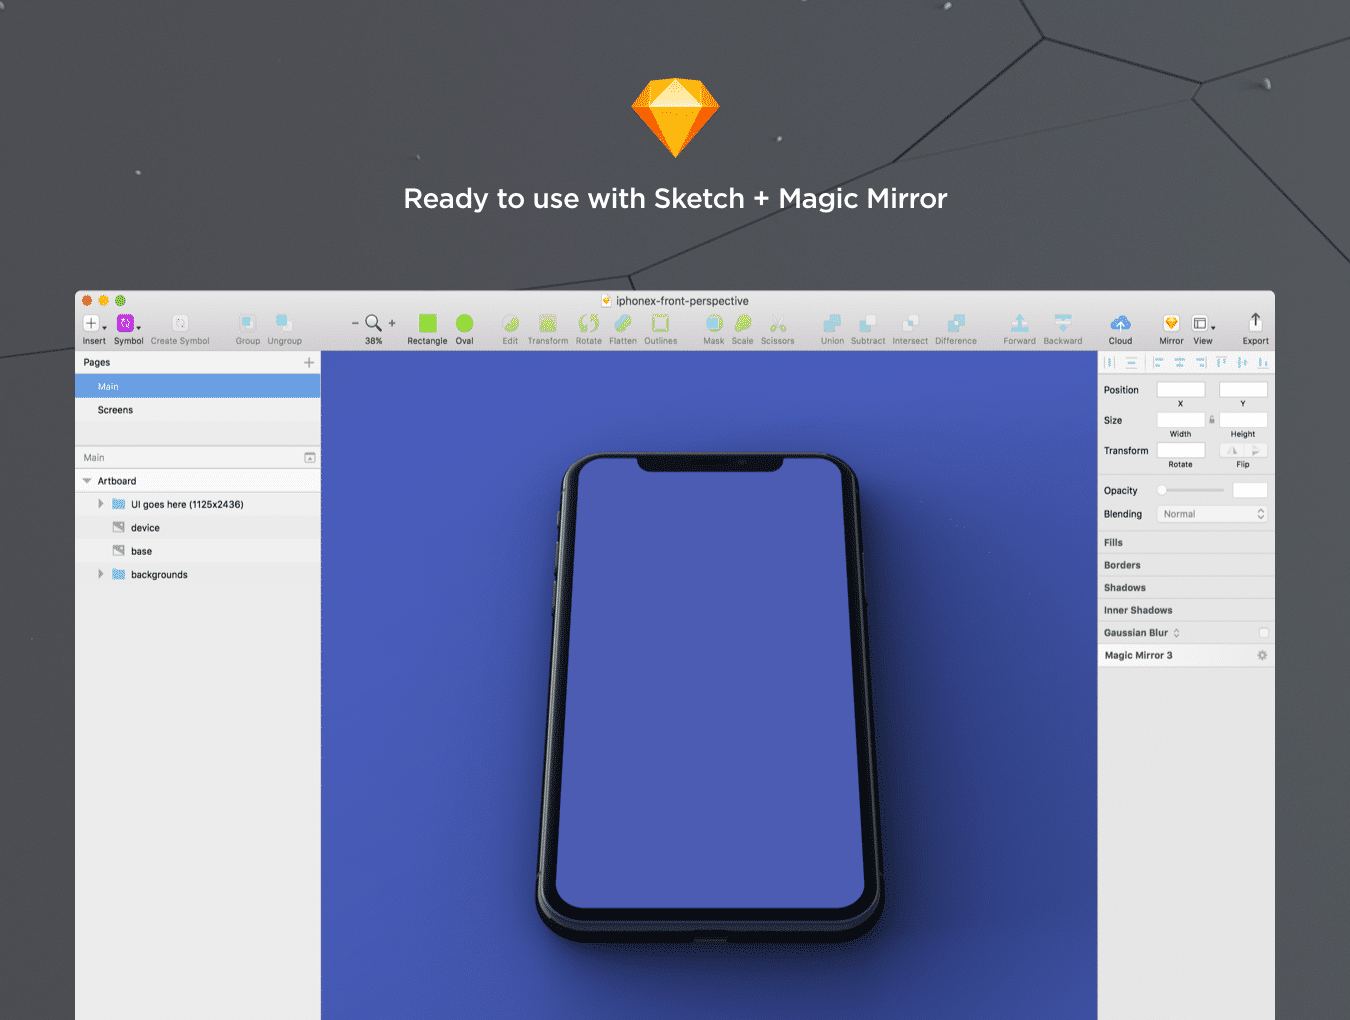Add a new page with plus button
This screenshot has height=1020, width=1350.
(309, 363)
